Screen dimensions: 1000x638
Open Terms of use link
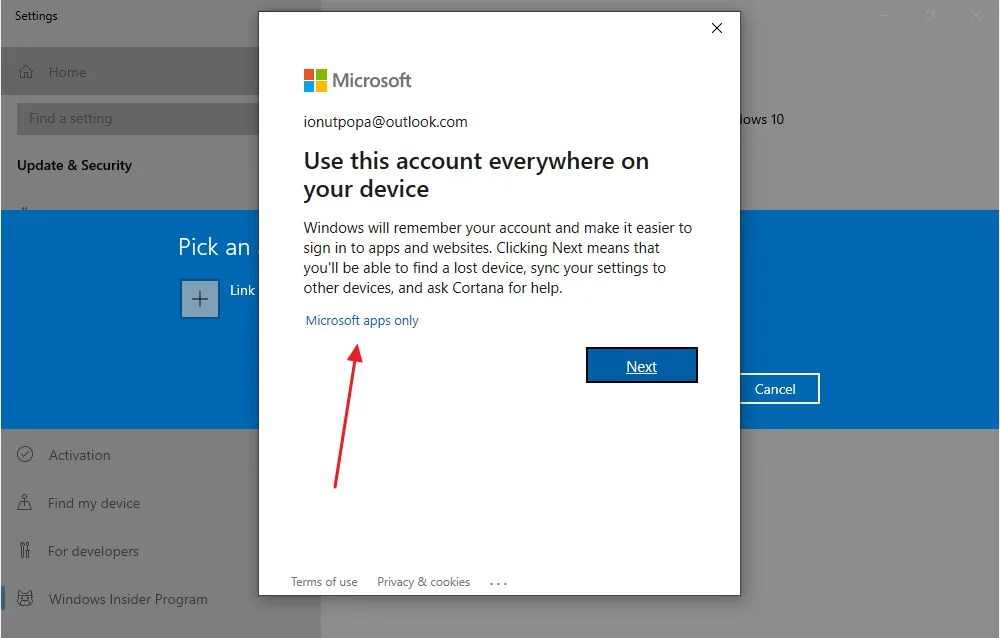(324, 582)
